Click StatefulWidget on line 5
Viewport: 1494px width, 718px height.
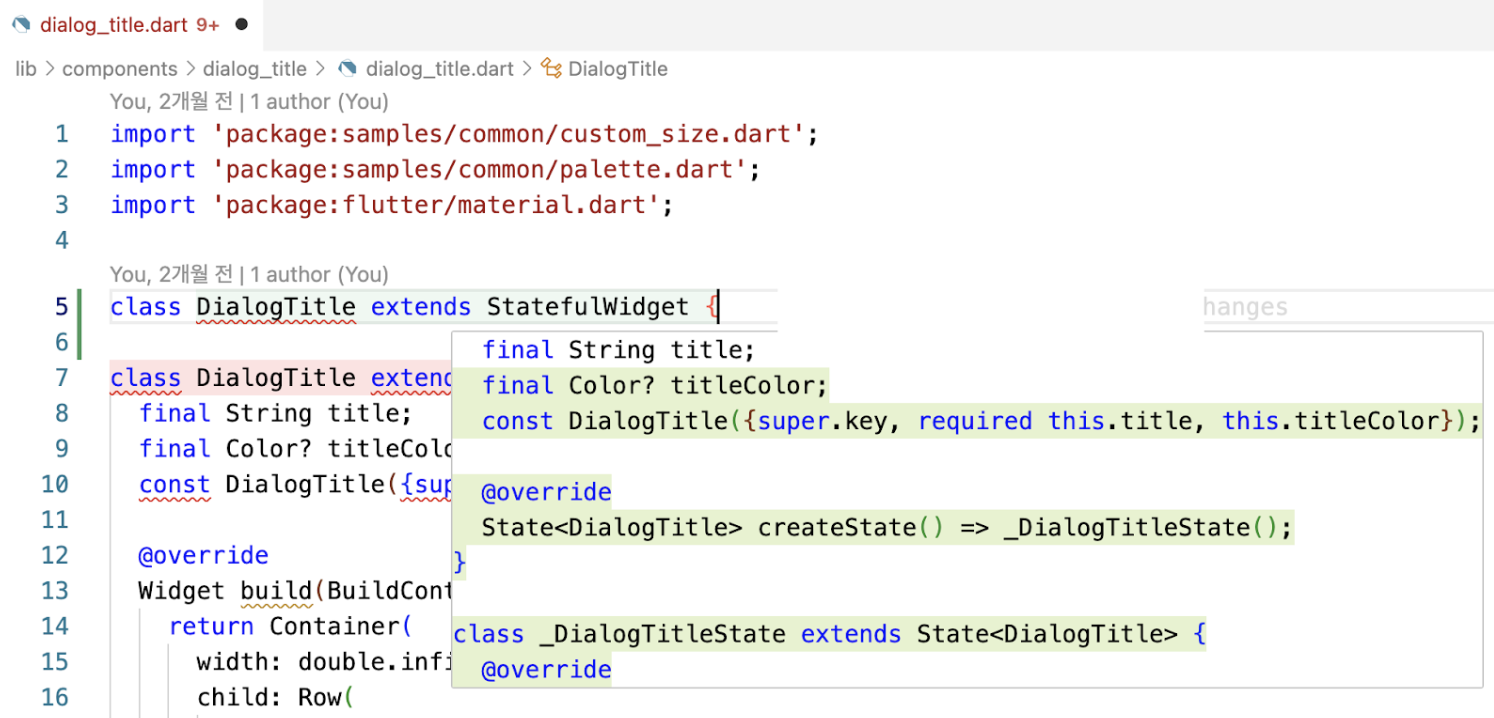click(x=588, y=306)
